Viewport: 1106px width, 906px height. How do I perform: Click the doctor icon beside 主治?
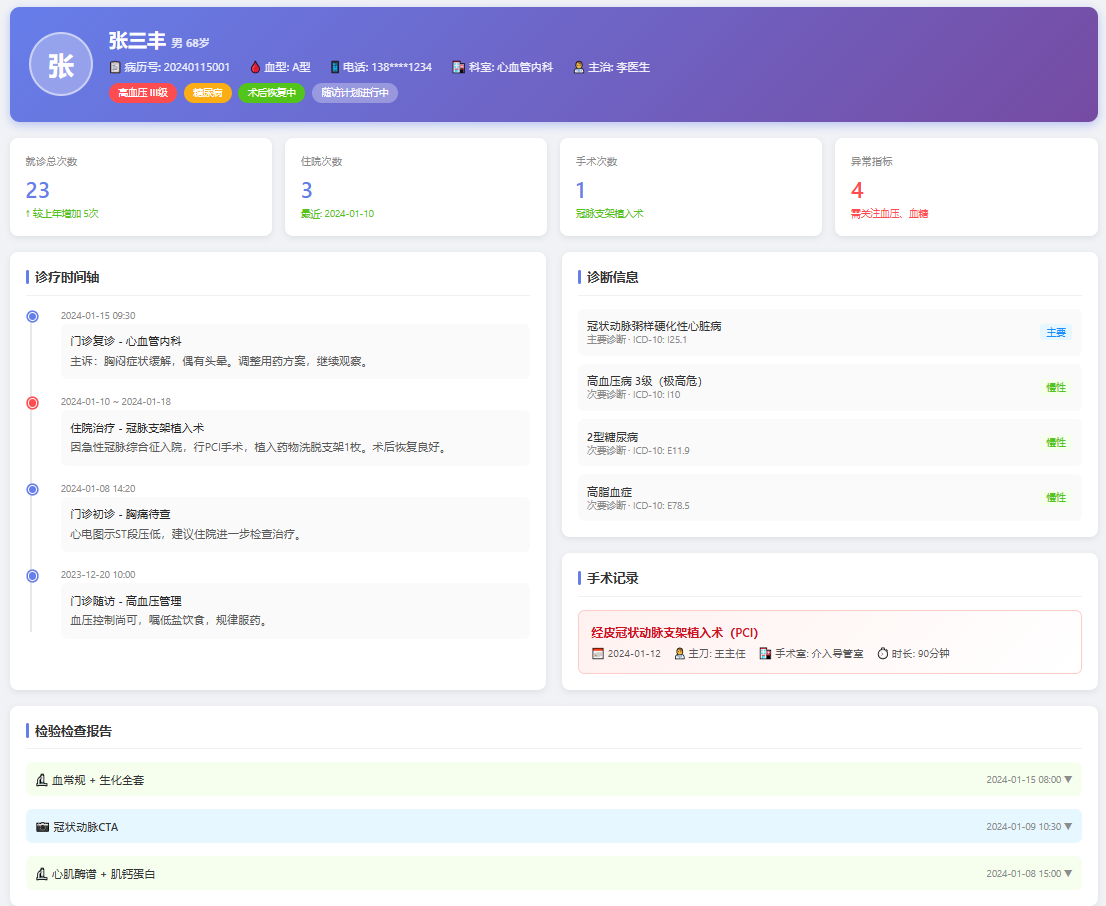579,67
